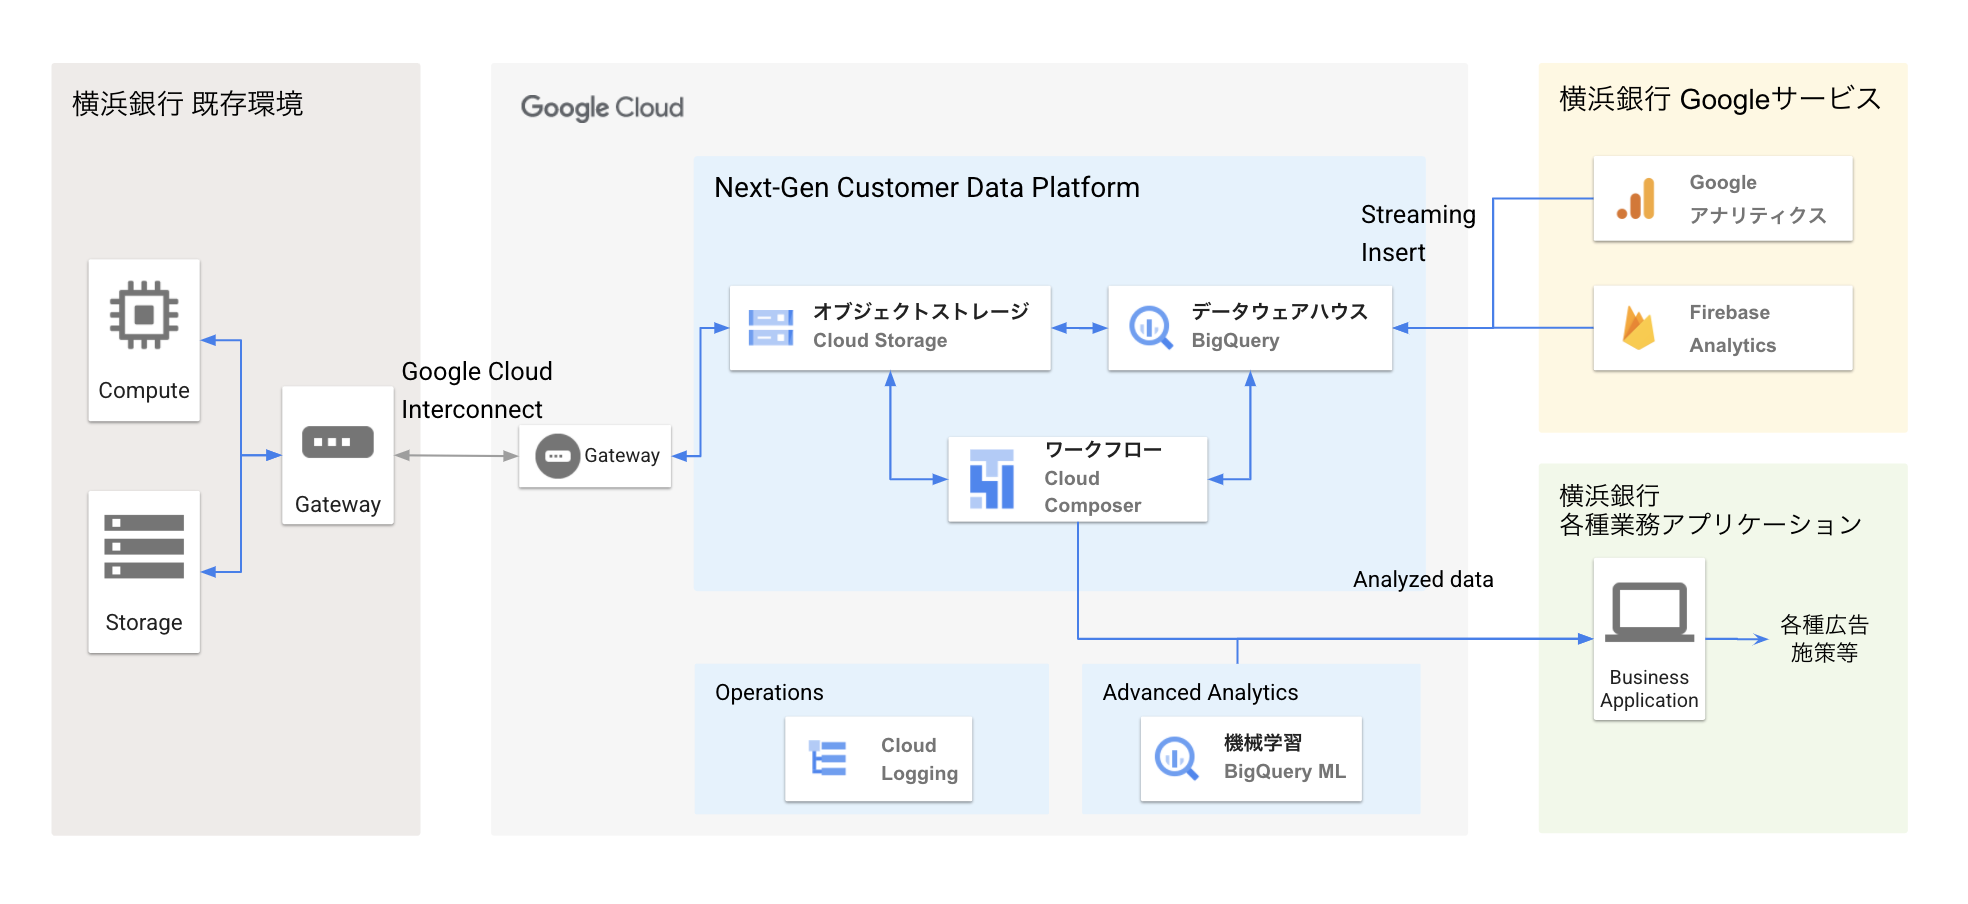
Task: Click the Firebase flame icon
Action: tap(1638, 328)
